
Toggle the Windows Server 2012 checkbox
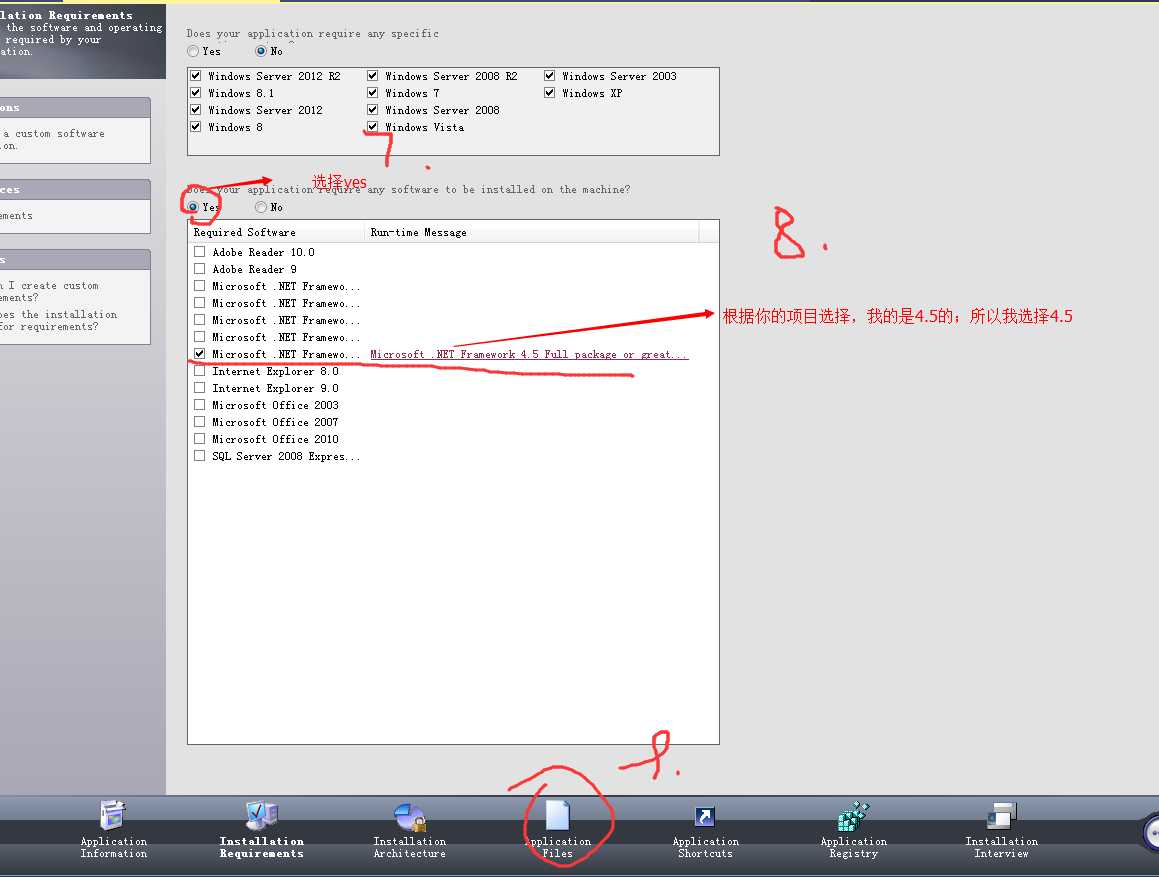[x=196, y=109]
